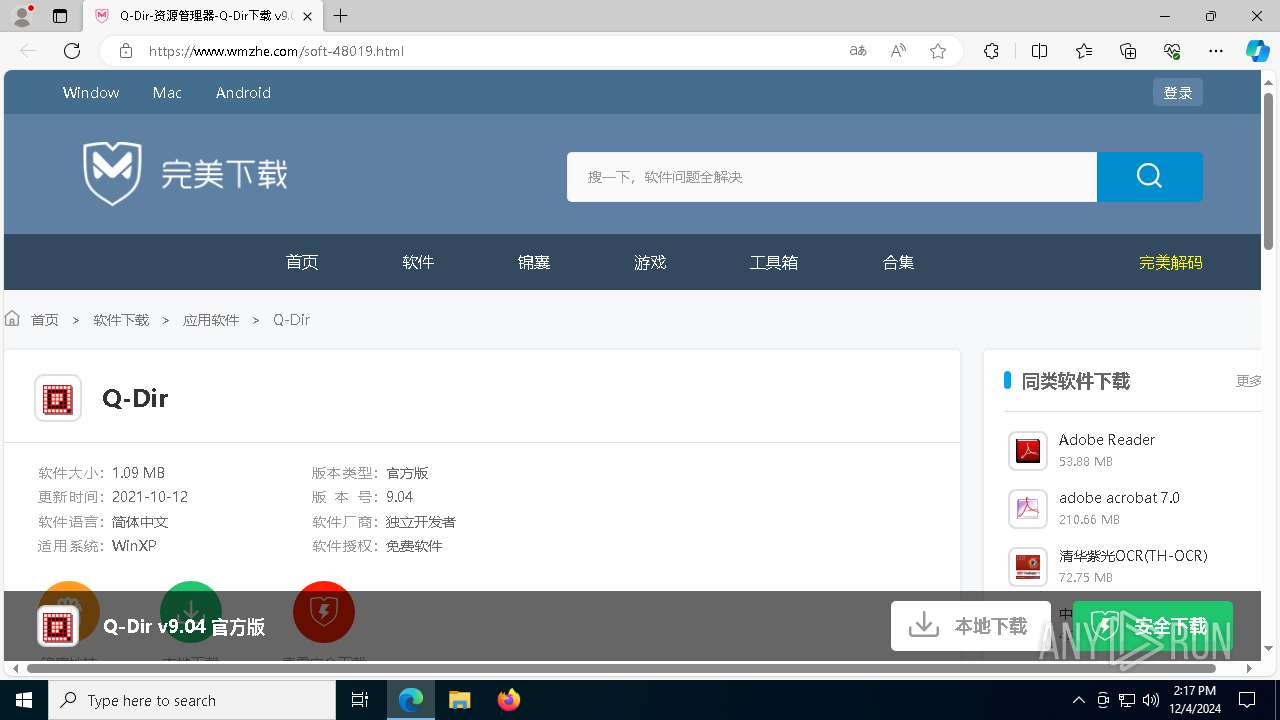Screen dimensions: 1280x720
Task: Focus the site search input field
Action: 832,177
